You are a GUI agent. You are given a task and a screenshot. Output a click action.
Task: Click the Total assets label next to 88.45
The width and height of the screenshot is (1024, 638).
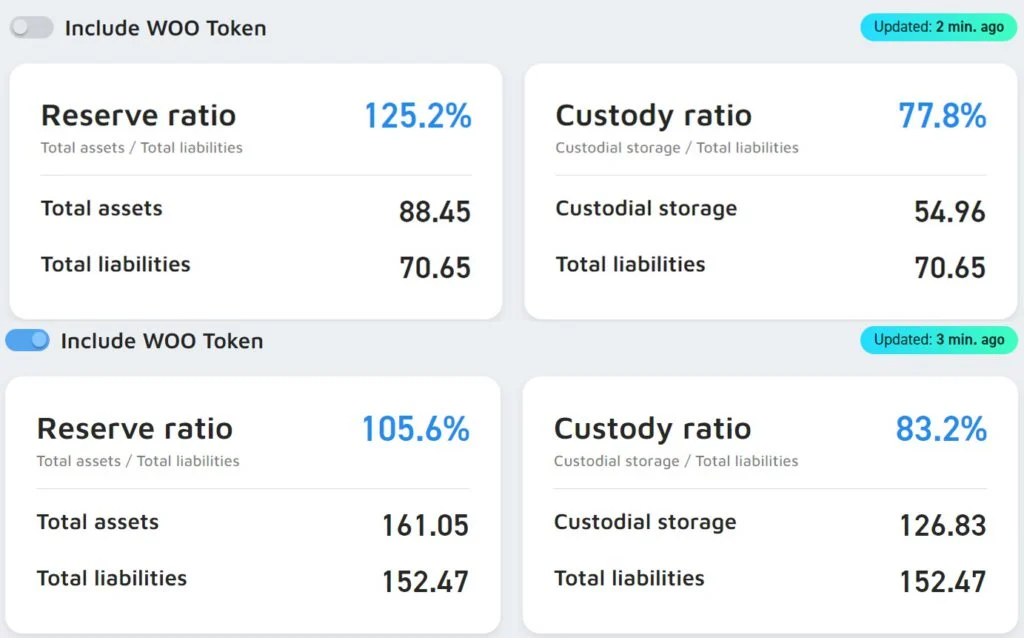101,209
